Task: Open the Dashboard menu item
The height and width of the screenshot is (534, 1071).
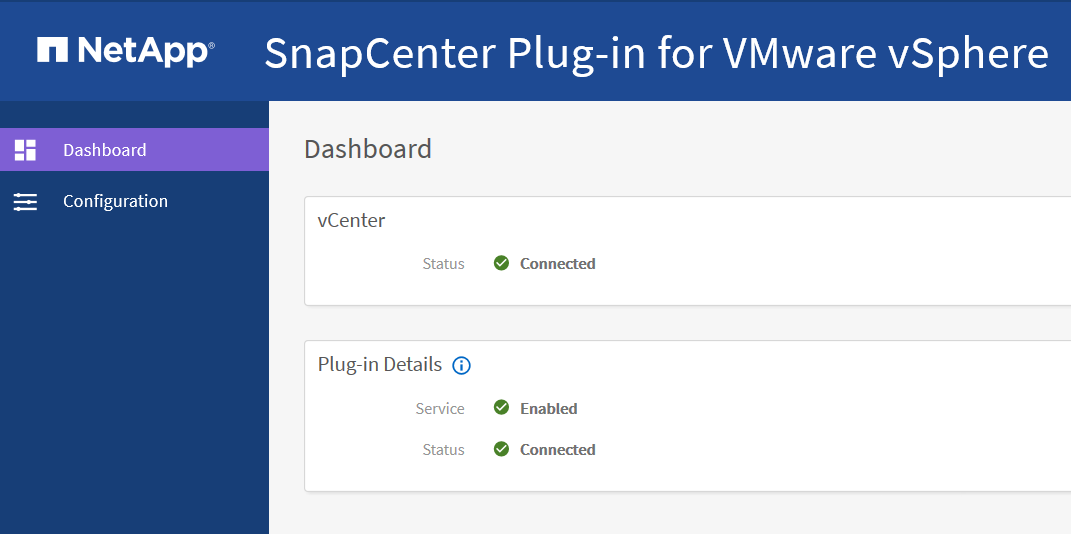Action: click(104, 150)
